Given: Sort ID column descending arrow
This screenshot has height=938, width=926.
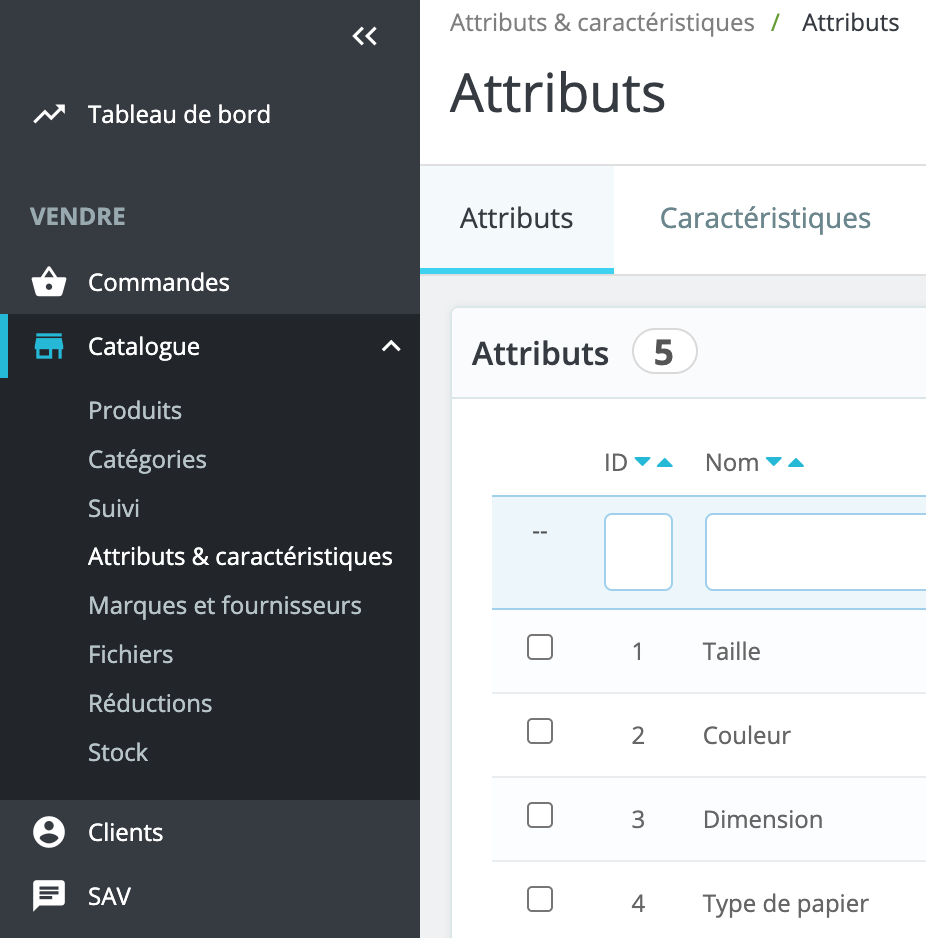Looking at the screenshot, I should (x=642, y=462).
